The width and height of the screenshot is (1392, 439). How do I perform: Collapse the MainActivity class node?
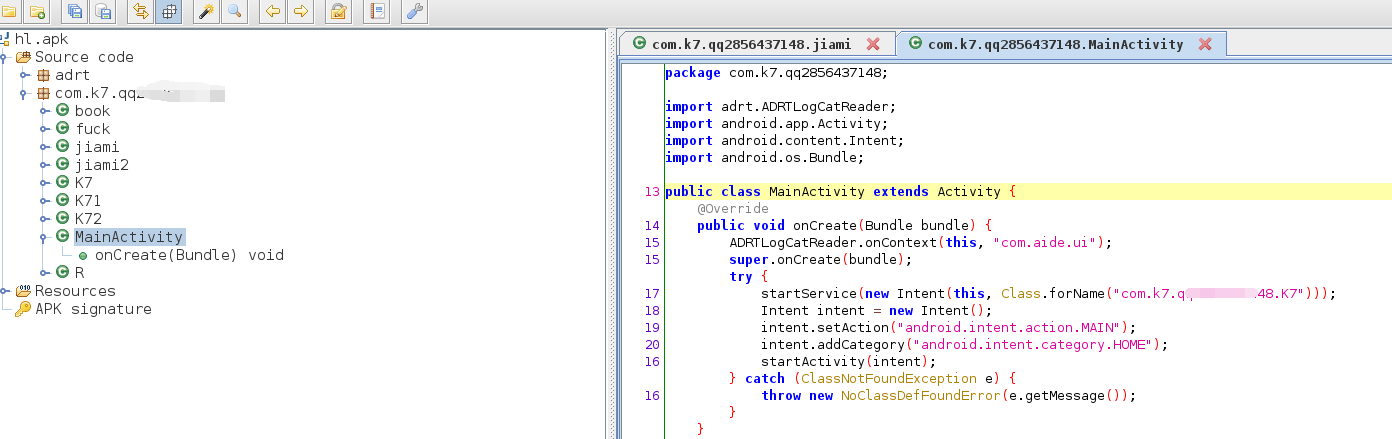point(45,237)
